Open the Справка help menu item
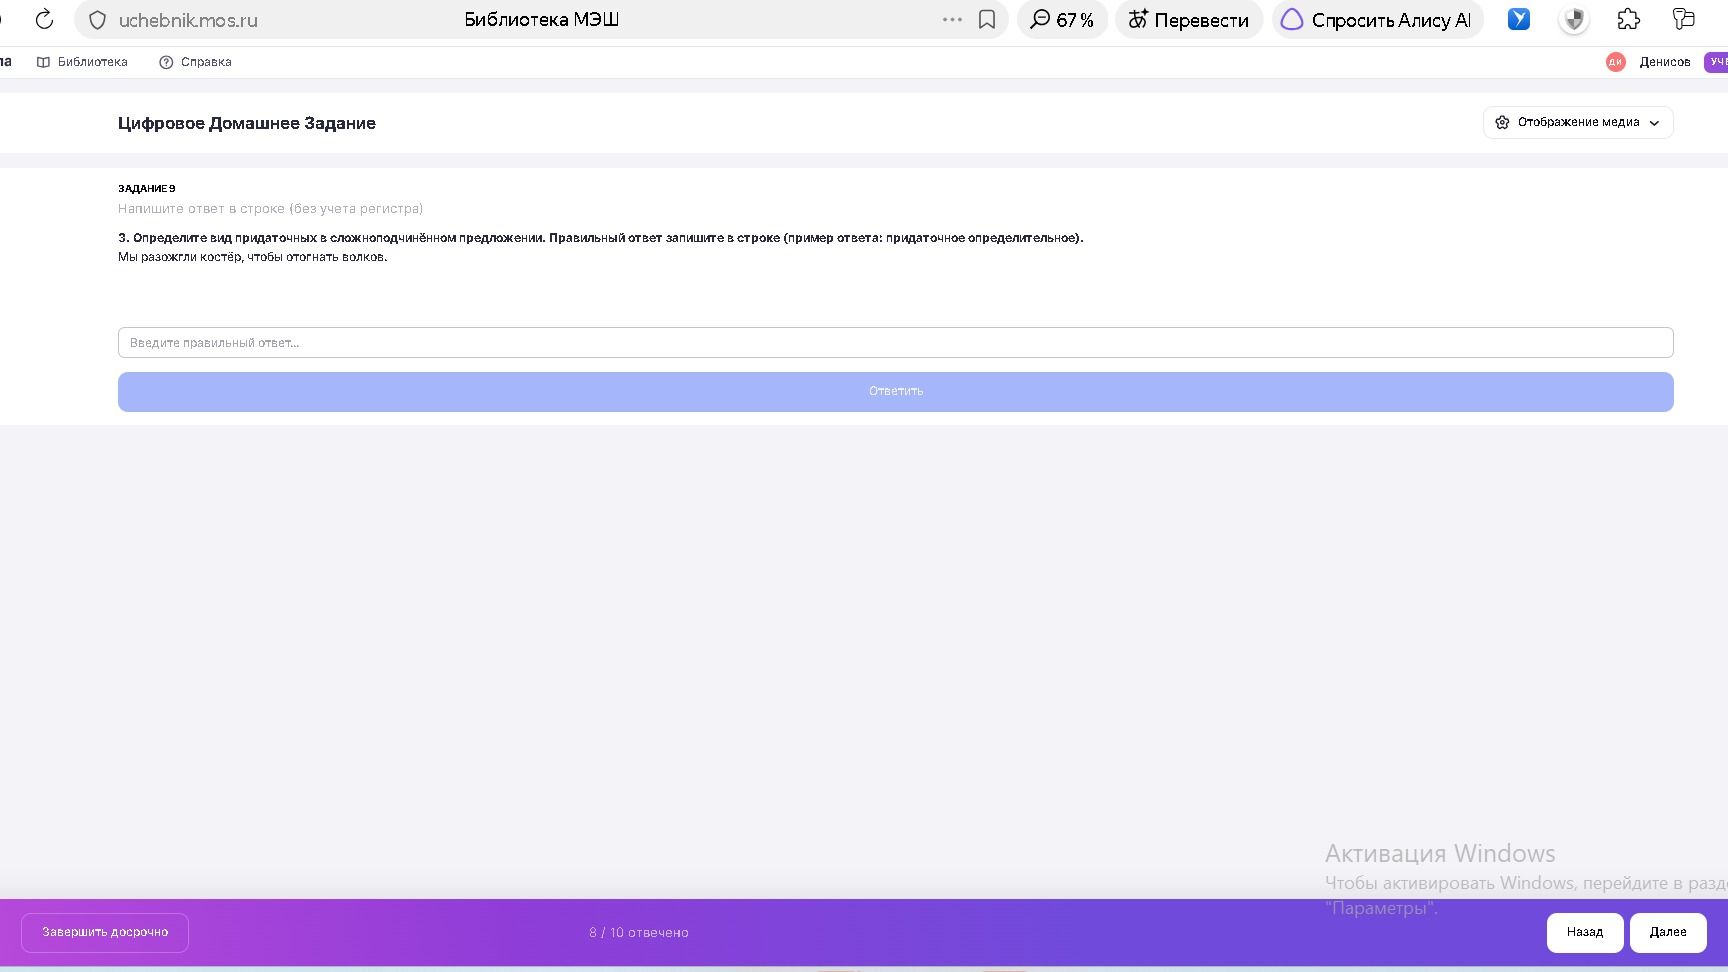Screen dimensions: 1728x972 coord(196,62)
